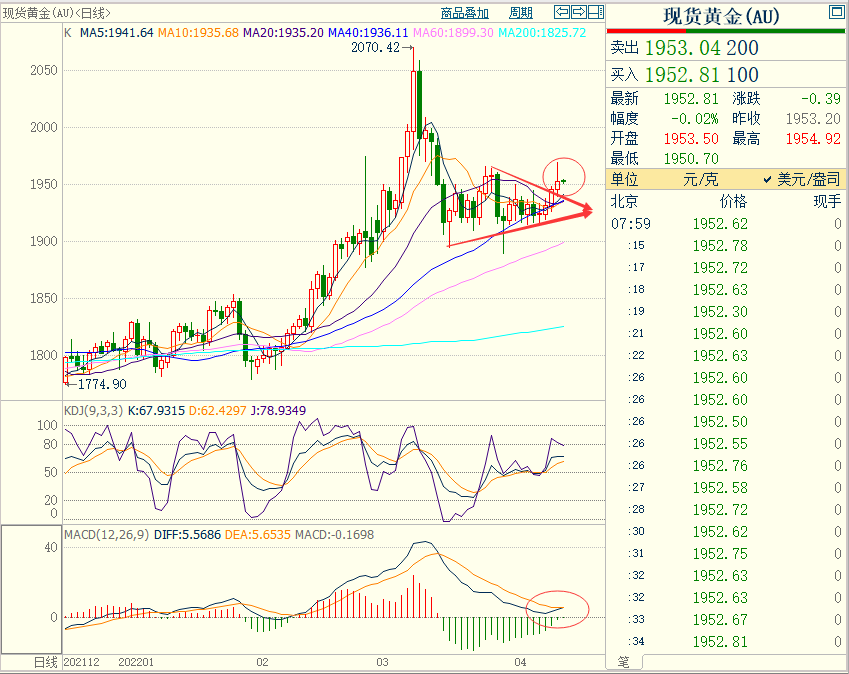Viewport: 849px width, 674px height.
Task: Click the 2070.42 high price marker
Action: pos(375,48)
